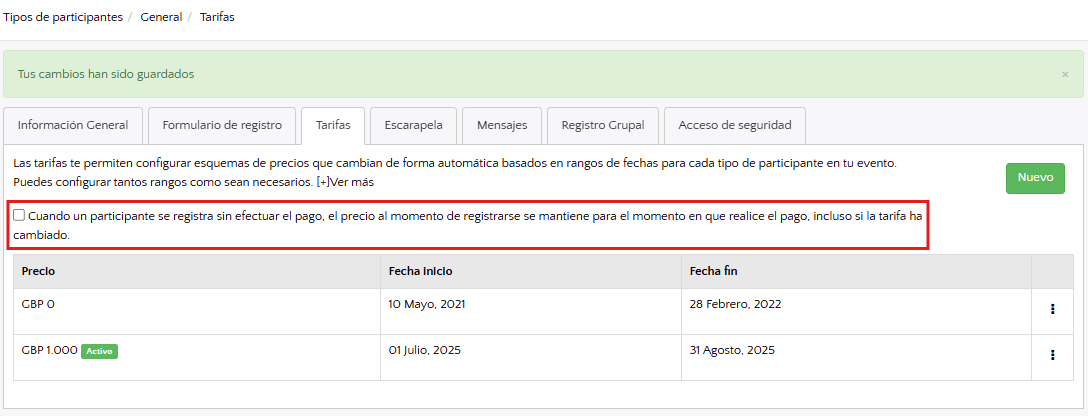Open the actions menu for GBP 0 tariff
Screen dimensions: 1088x416
tap(1052, 309)
